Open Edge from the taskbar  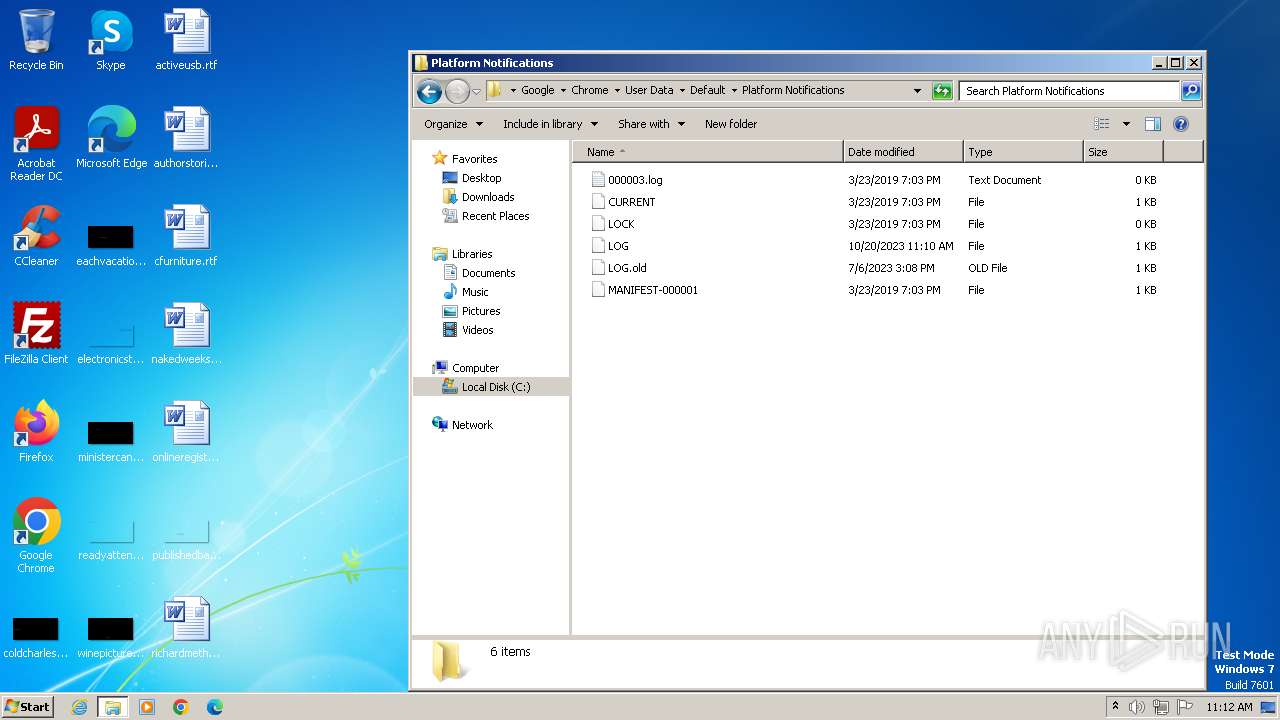point(215,707)
